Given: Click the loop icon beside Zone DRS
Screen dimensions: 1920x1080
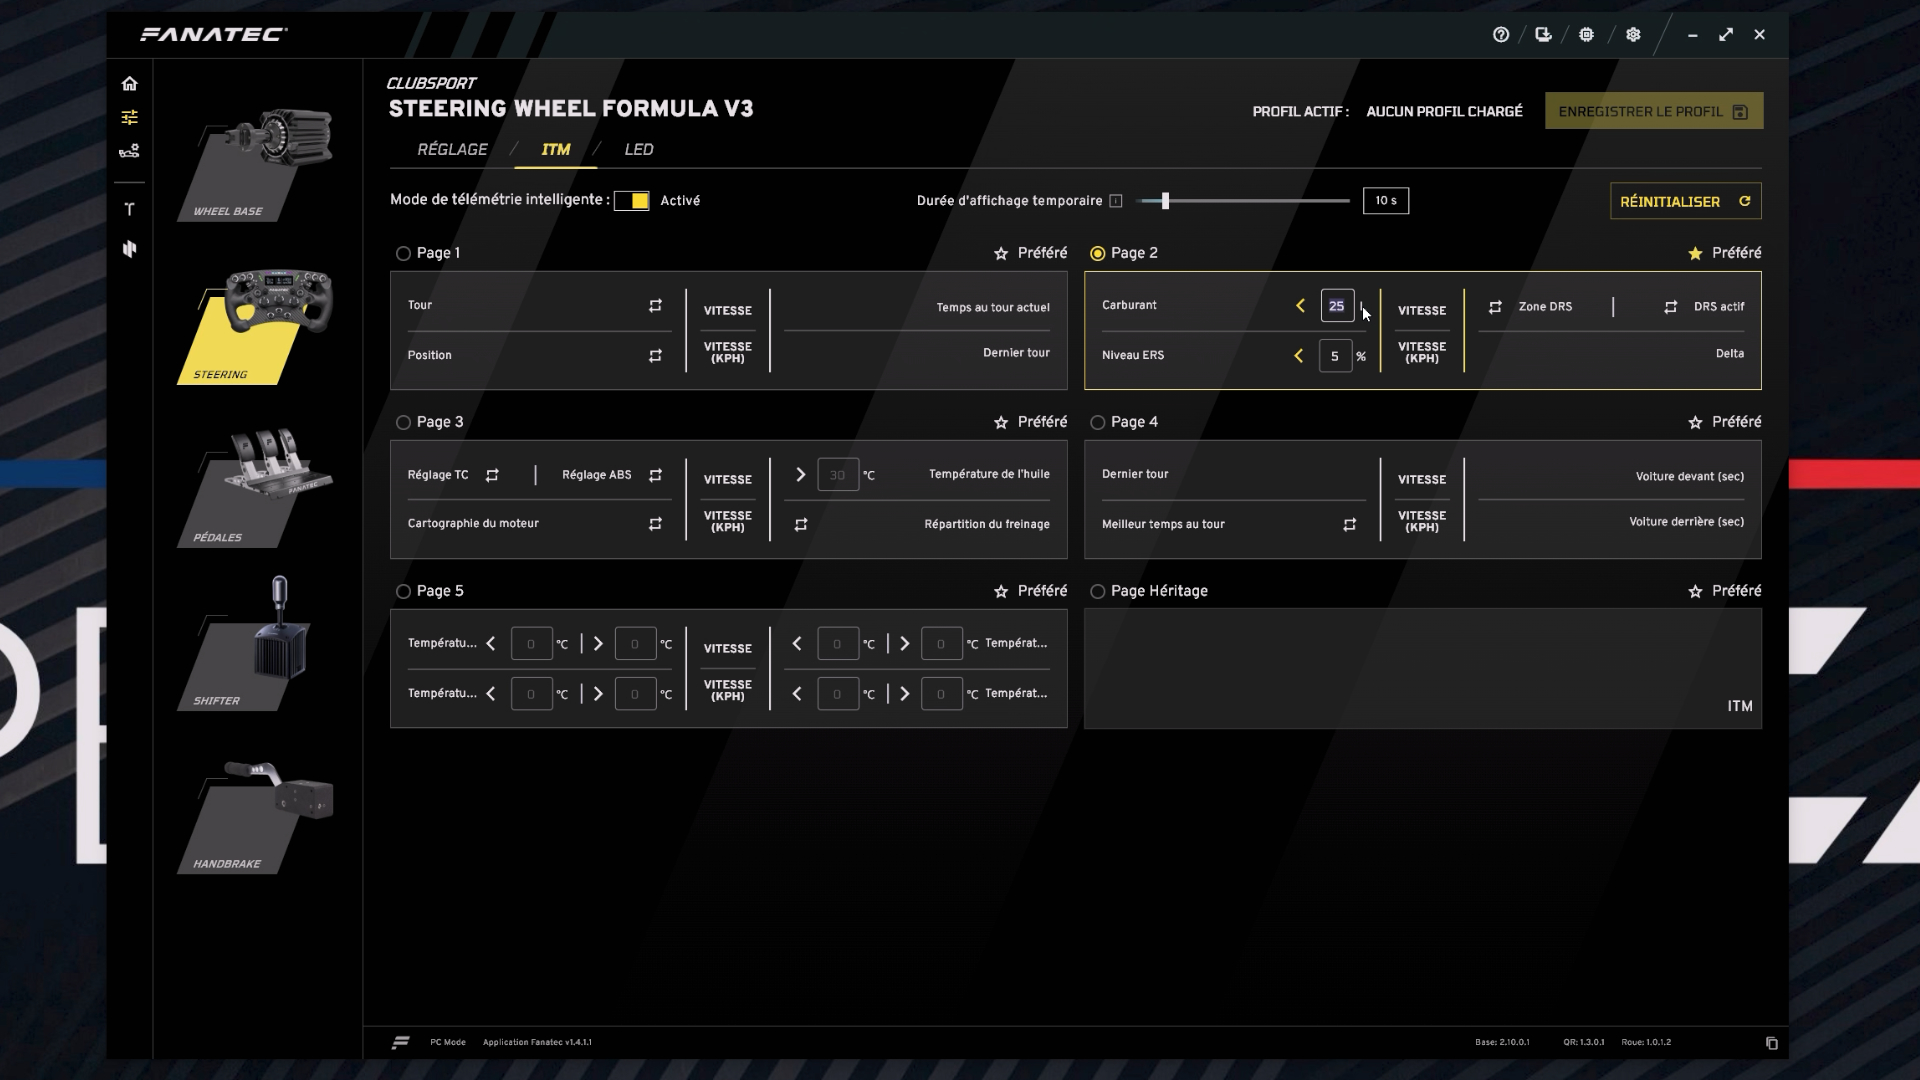Looking at the screenshot, I should tap(1495, 307).
